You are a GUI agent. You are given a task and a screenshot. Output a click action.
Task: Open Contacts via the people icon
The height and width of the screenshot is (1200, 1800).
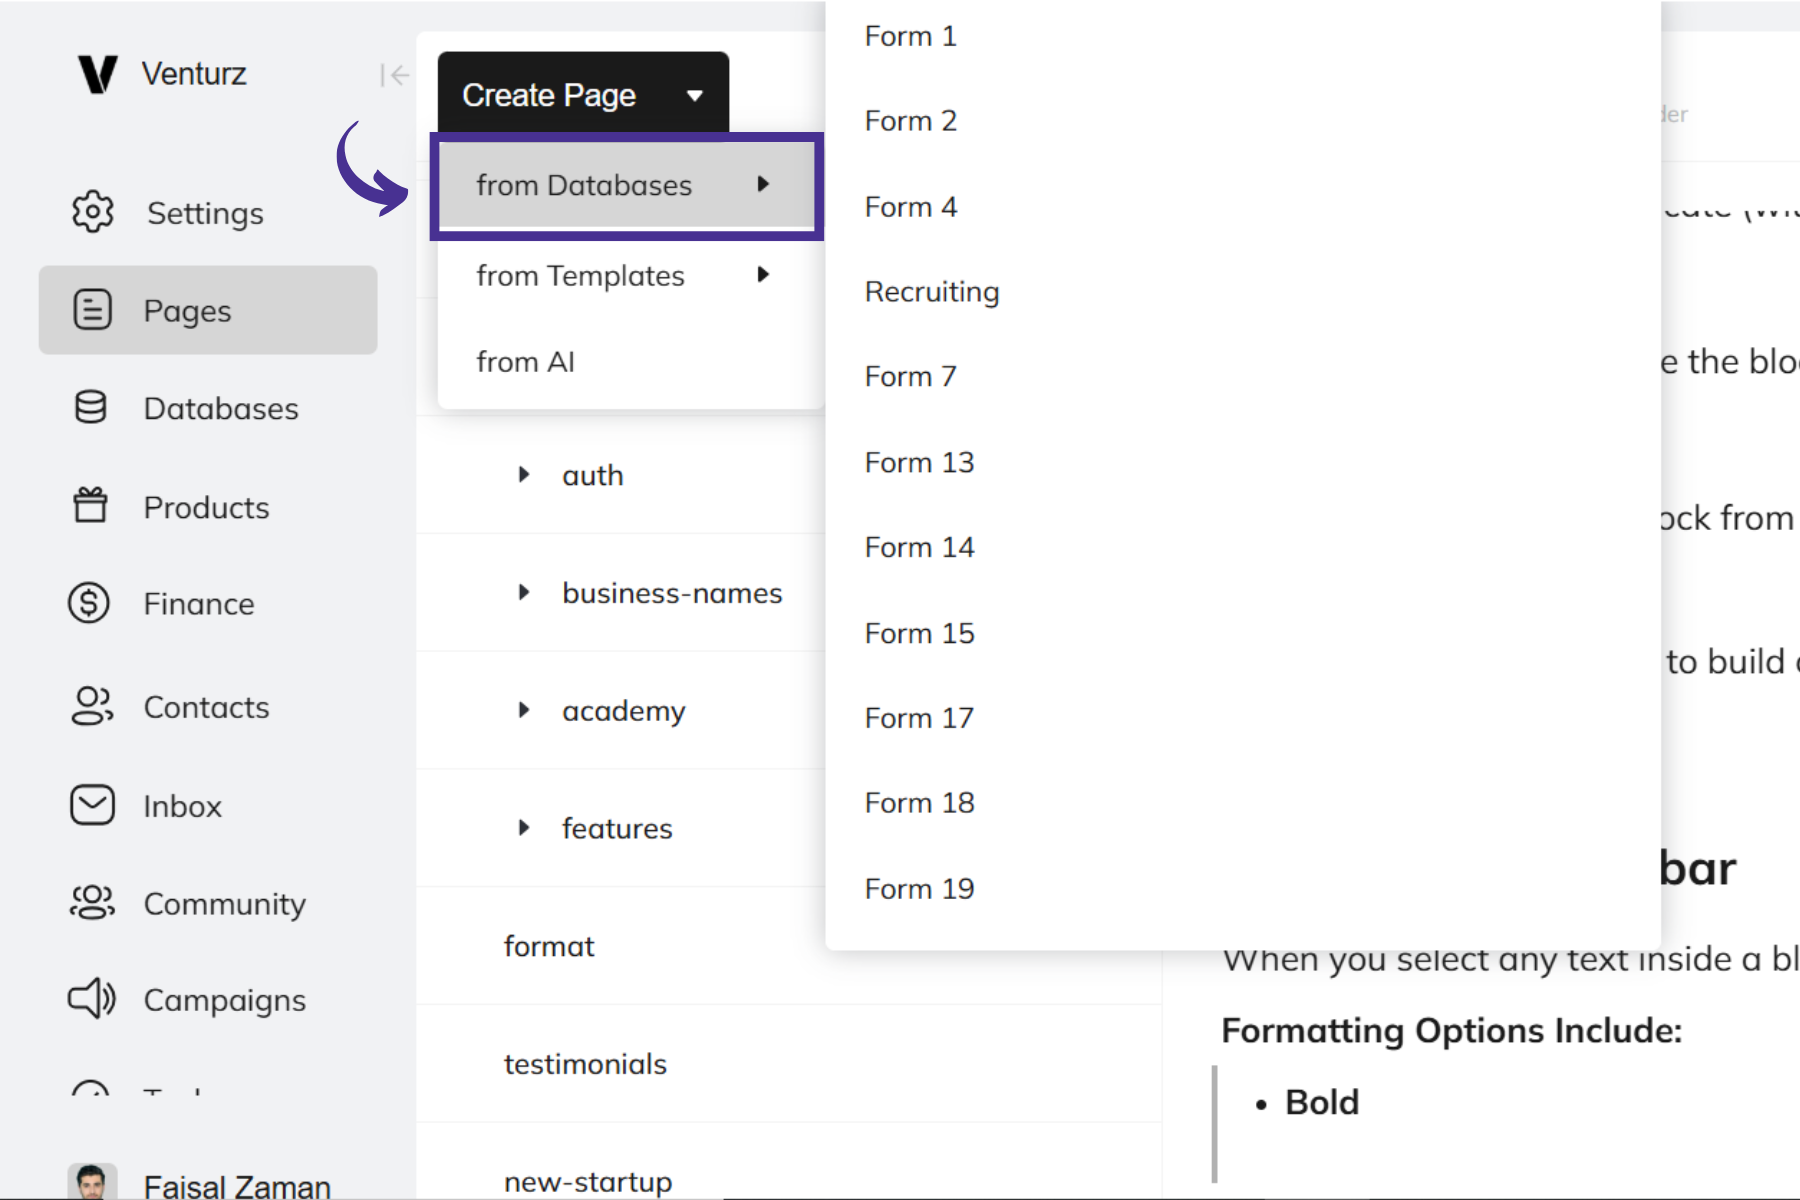click(x=91, y=706)
